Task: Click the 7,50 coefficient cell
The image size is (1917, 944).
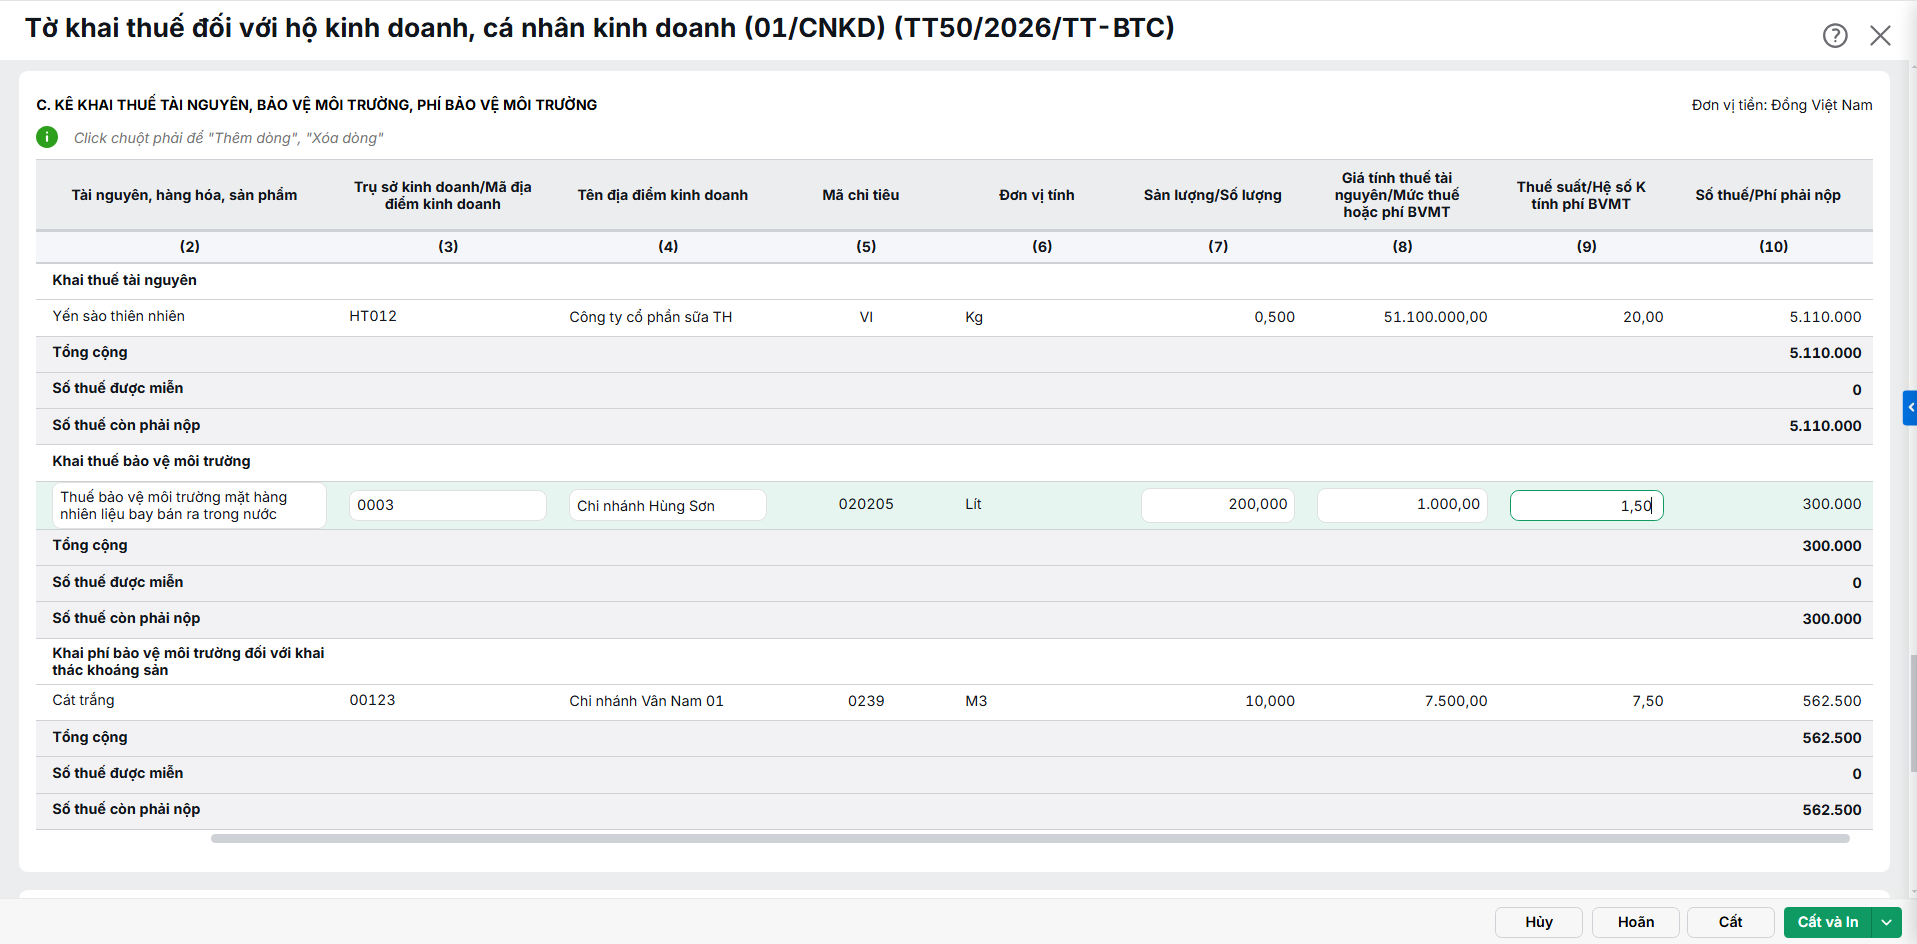Action: (x=1647, y=701)
